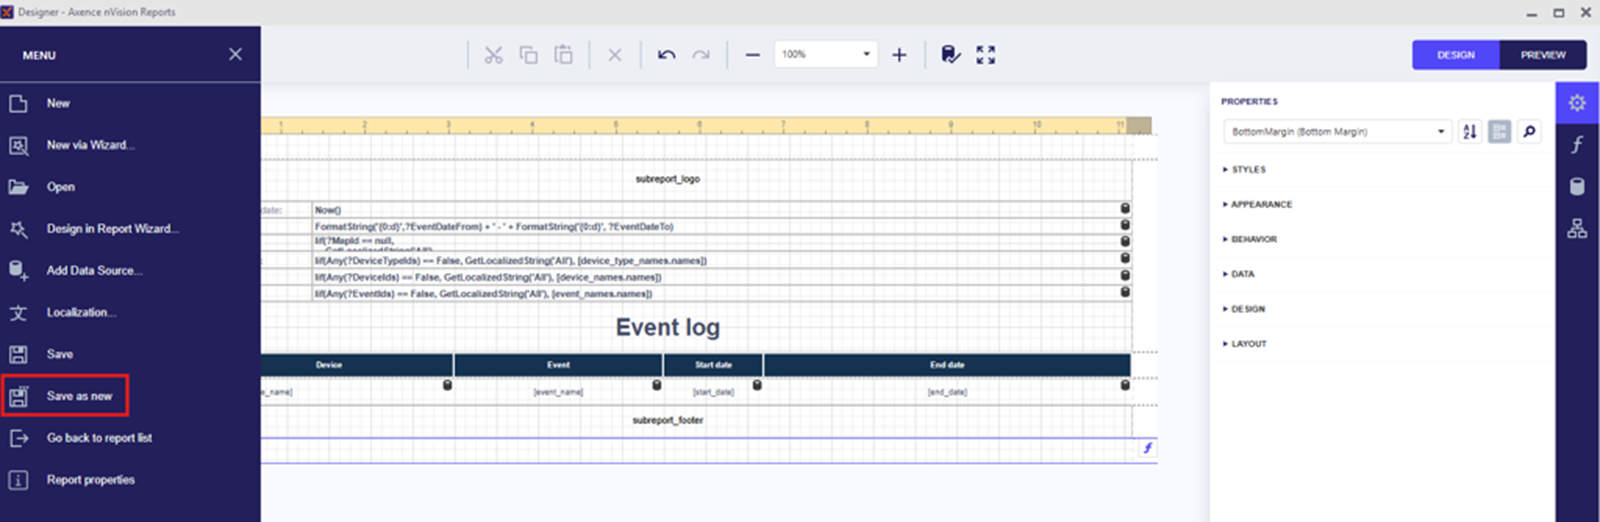1600x522 pixels.
Task: Open the Expressions panel with f icon
Action: click(1577, 145)
